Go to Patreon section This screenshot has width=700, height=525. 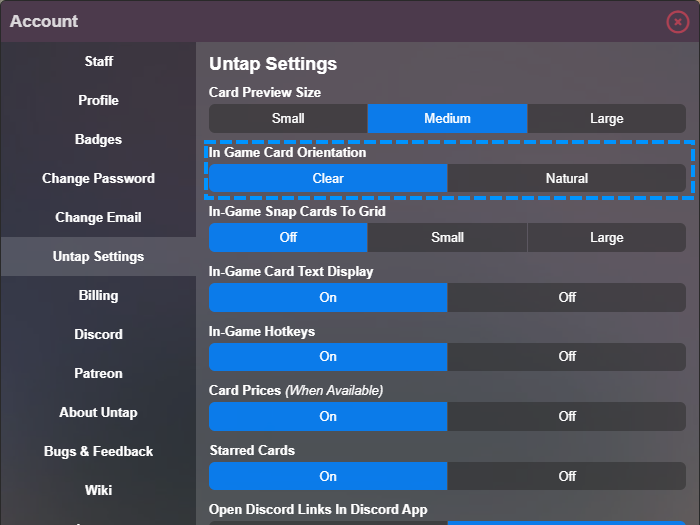98,373
